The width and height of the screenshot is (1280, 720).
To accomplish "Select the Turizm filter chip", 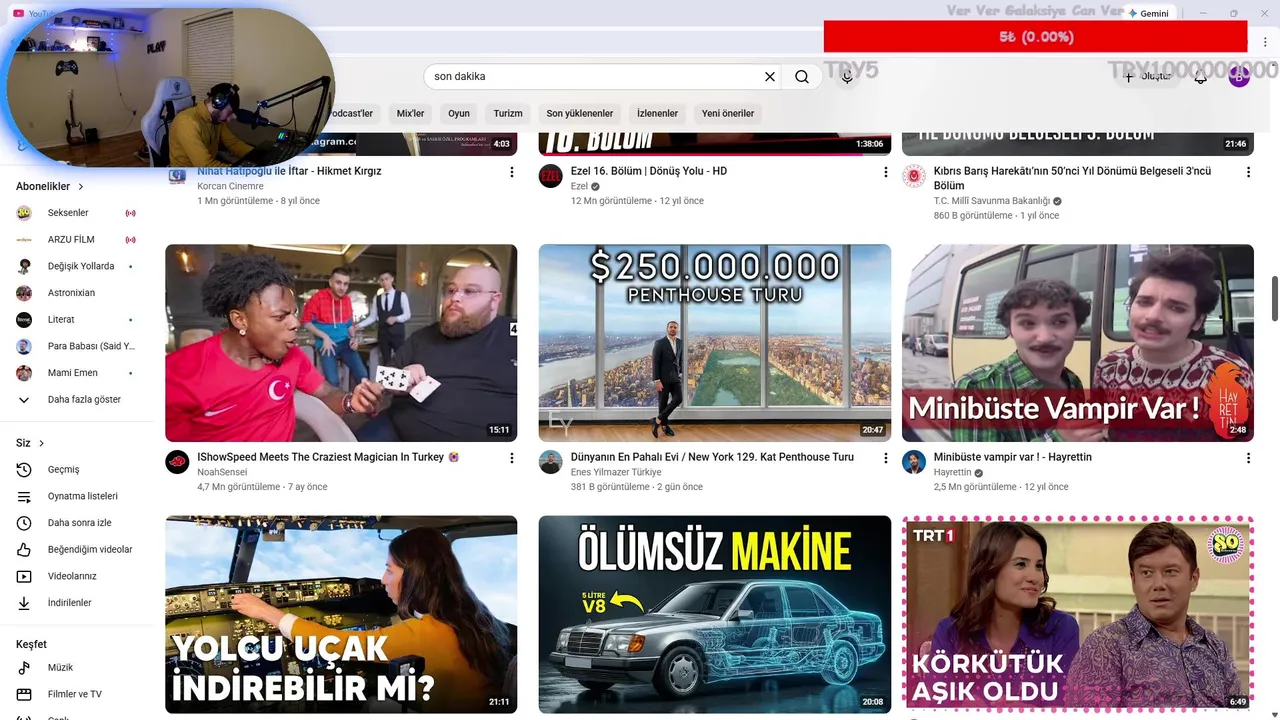I will [x=508, y=114].
